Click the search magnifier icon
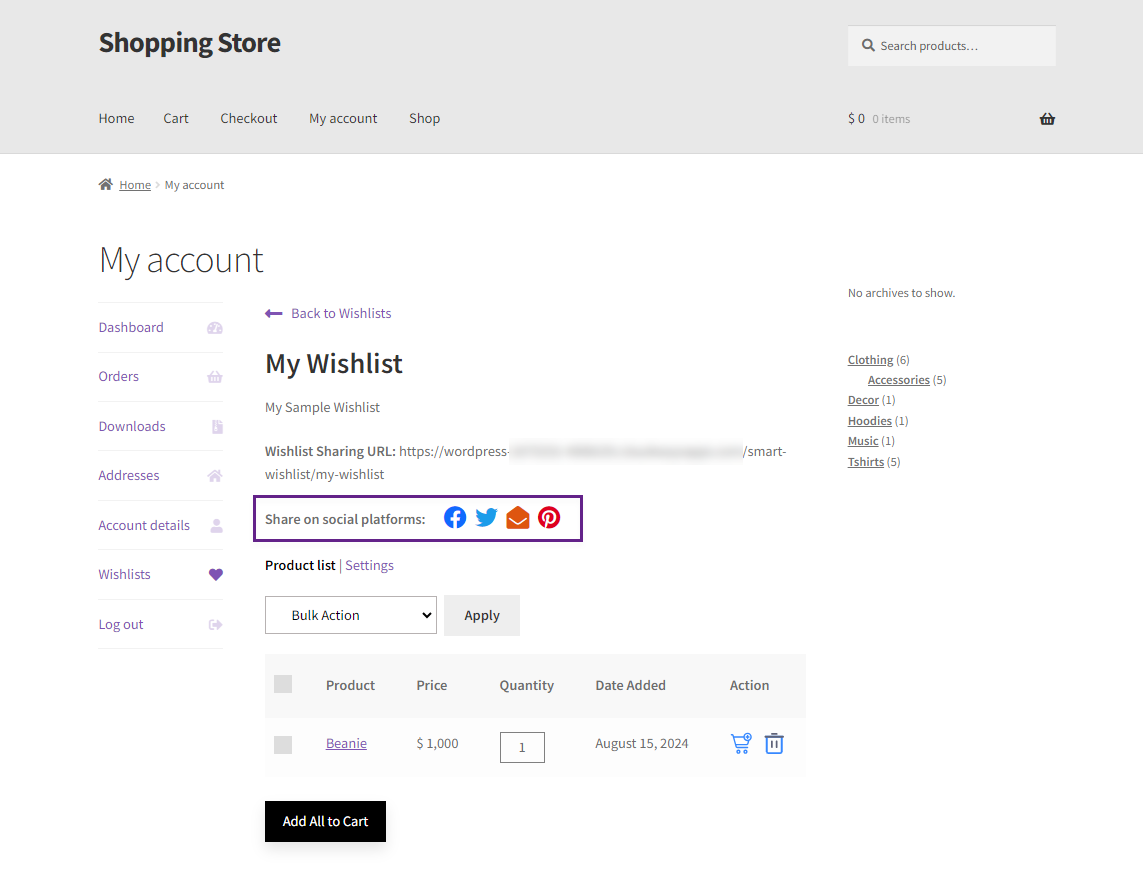The image size is (1143, 885). pos(868,45)
